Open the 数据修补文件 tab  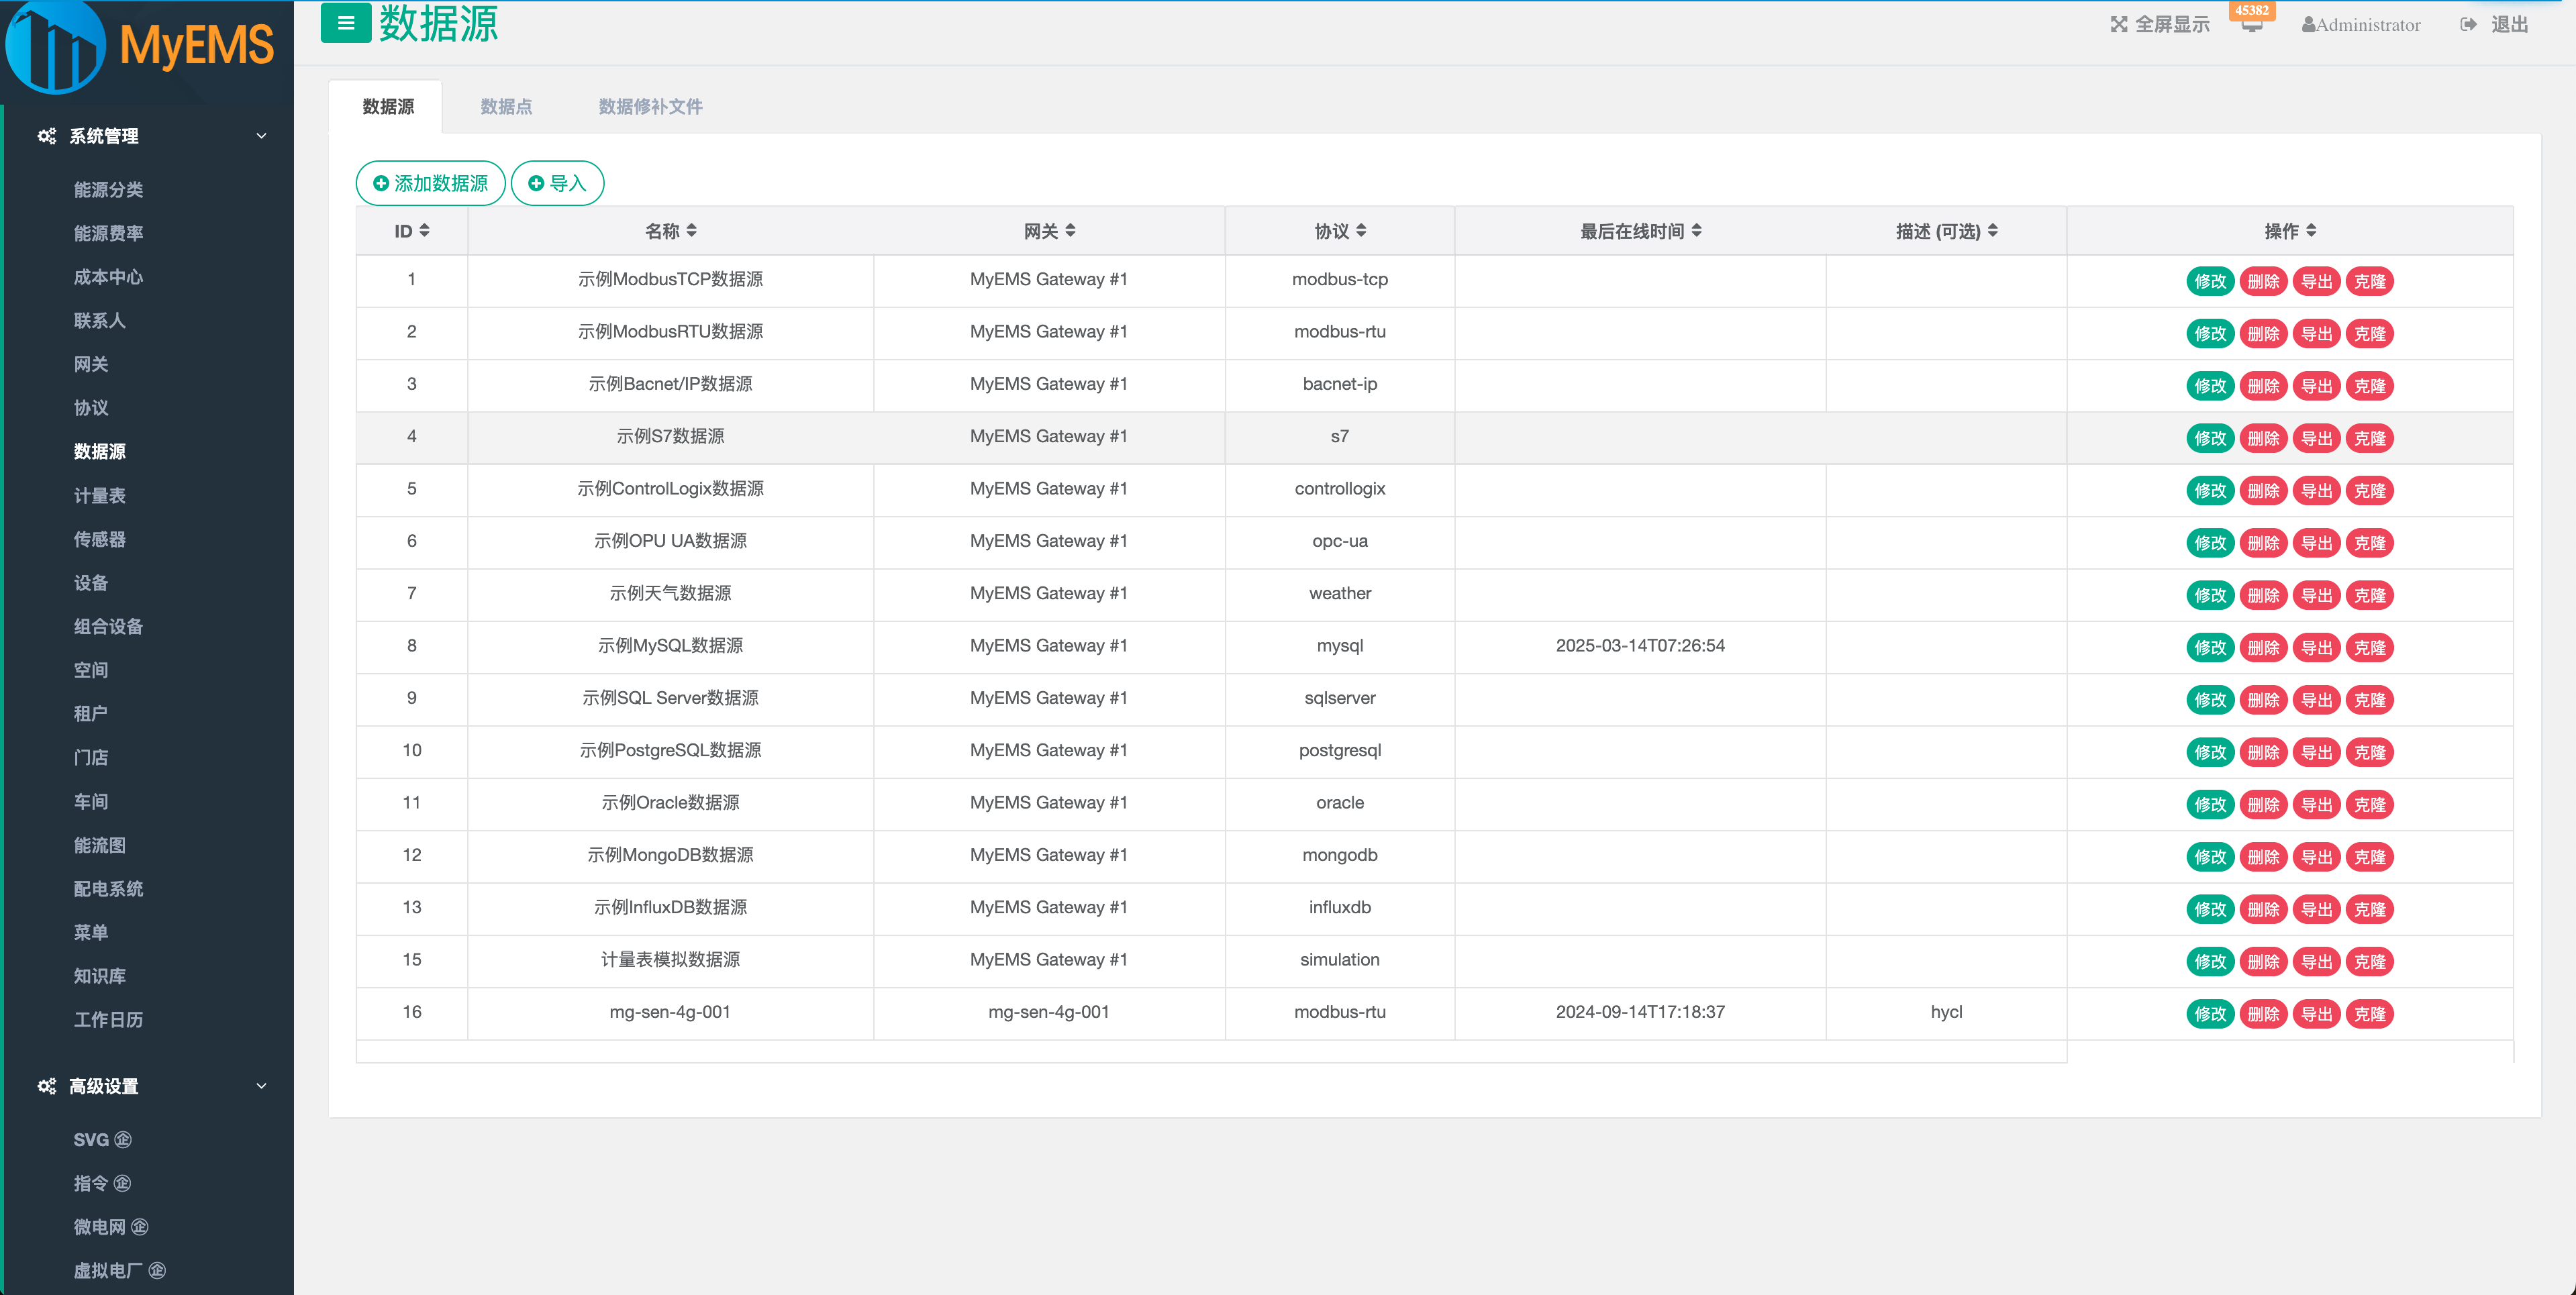tap(650, 107)
